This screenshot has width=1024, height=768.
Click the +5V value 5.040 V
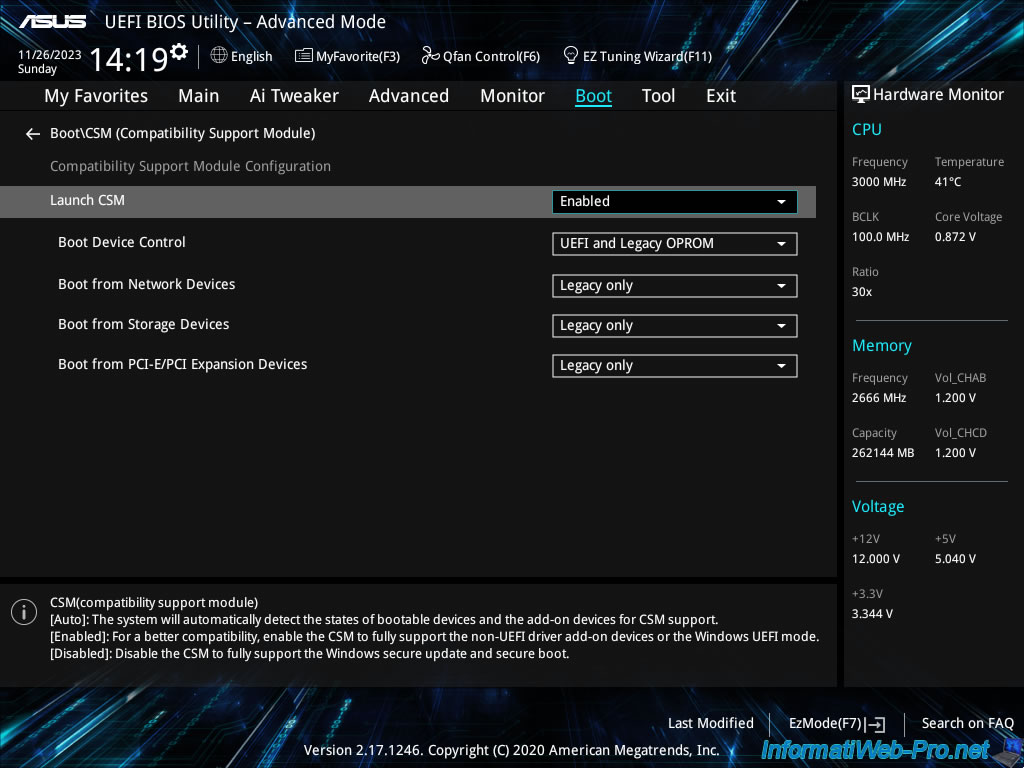click(x=955, y=559)
